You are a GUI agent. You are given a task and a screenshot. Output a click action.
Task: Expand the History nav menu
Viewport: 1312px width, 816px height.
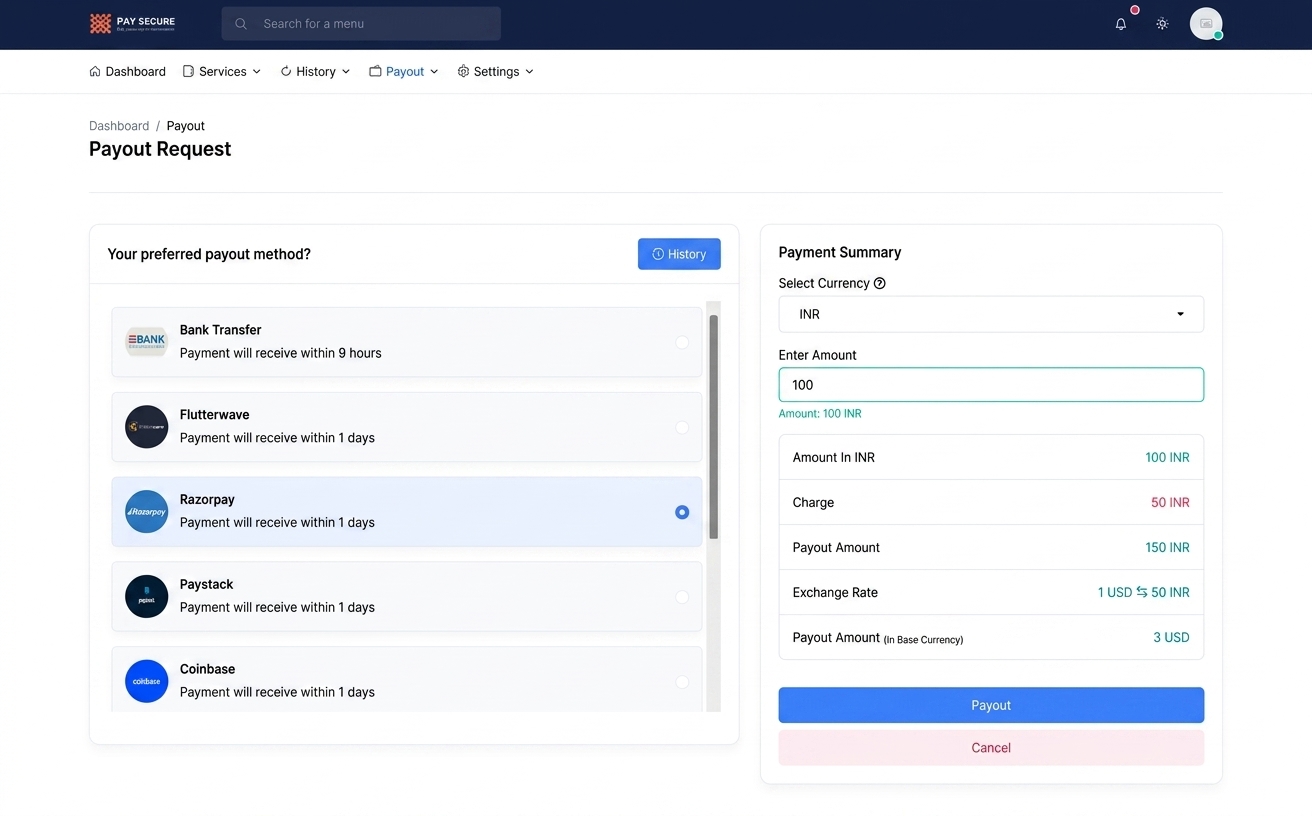pyautogui.click(x=315, y=72)
